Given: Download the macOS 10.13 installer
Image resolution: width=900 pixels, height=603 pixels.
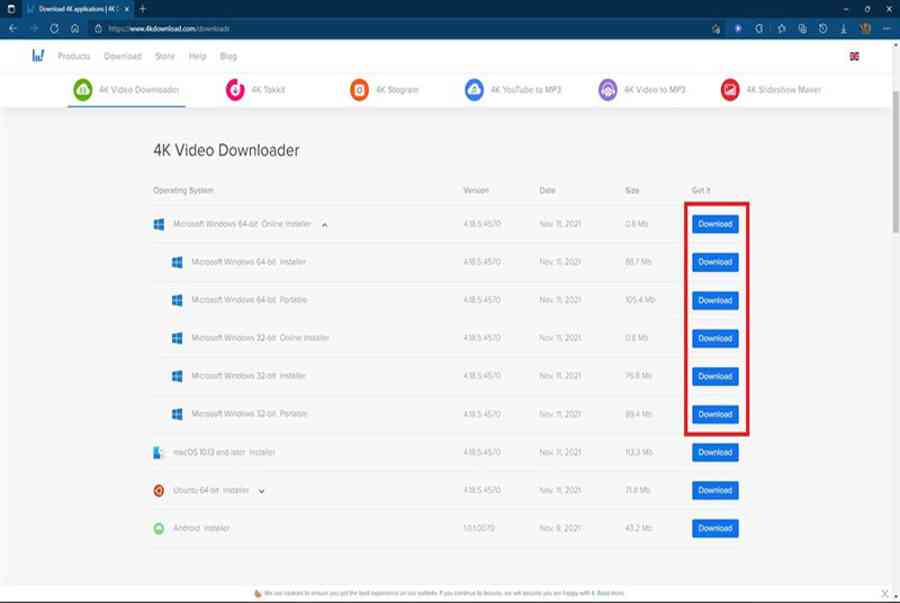Looking at the screenshot, I should click(x=715, y=452).
